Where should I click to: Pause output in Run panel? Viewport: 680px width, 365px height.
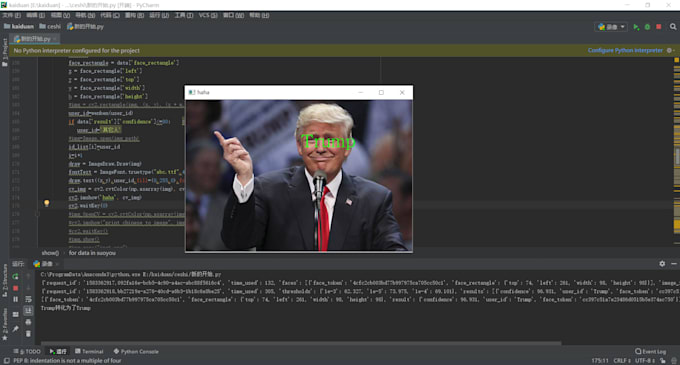[x=16, y=299]
